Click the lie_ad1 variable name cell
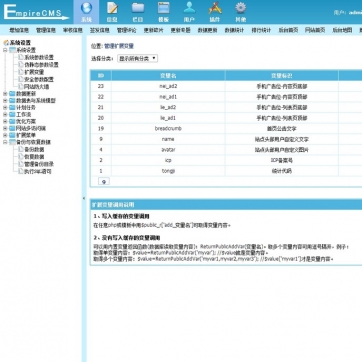 click(168, 118)
